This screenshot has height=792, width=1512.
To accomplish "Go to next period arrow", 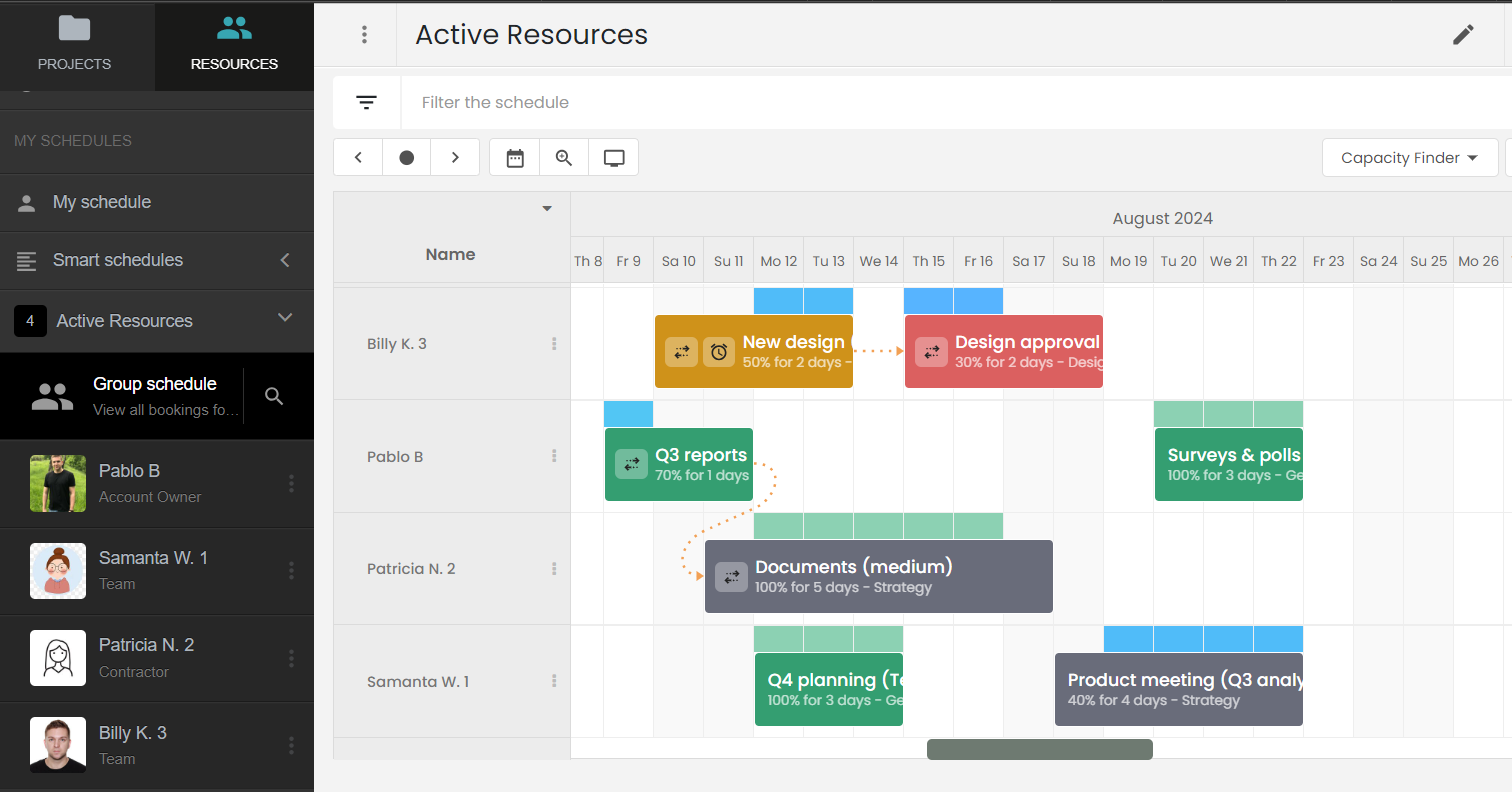I will 455,158.
